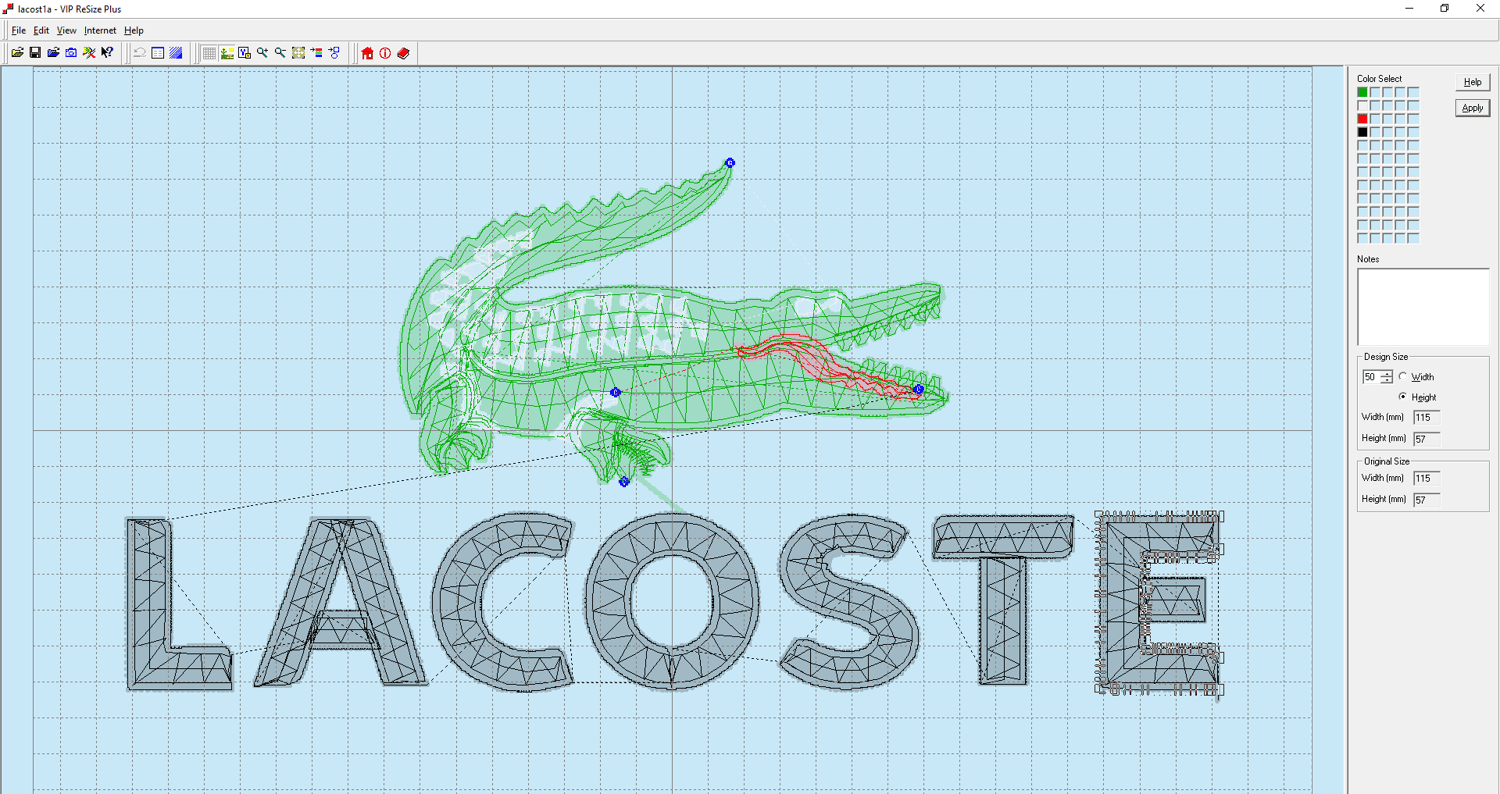Click the Design Size Height (mm) field
Viewport: 1500px width, 794px height.
click(x=1426, y=438)
